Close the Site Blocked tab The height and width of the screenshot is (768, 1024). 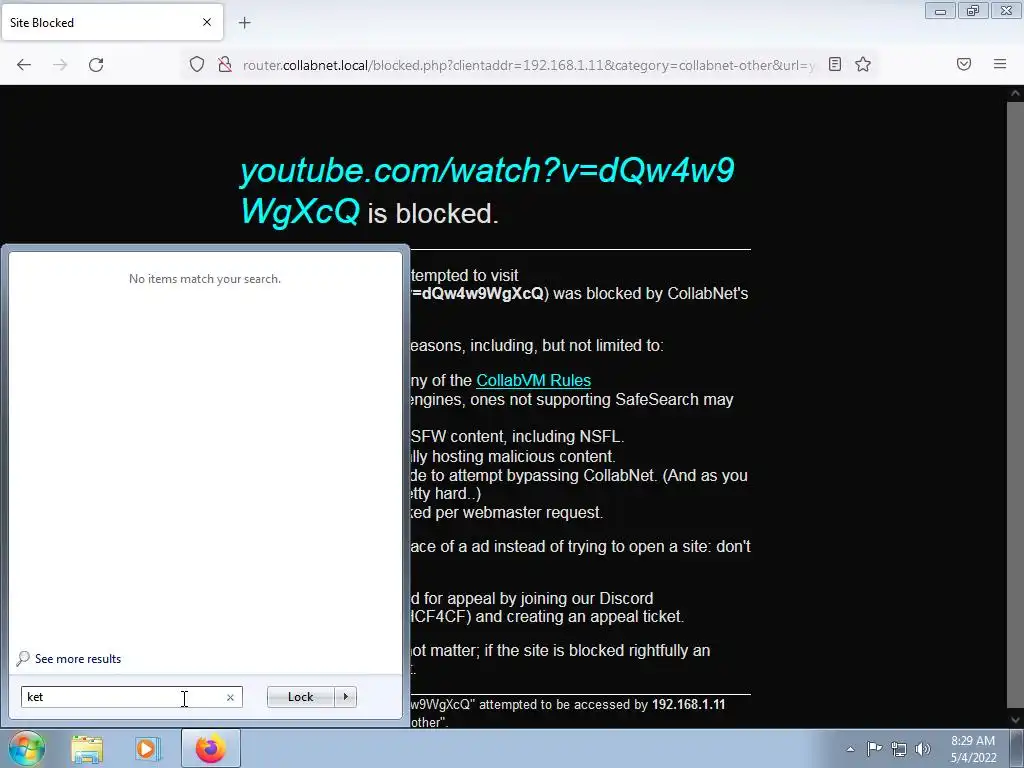[x=207, y=22]
